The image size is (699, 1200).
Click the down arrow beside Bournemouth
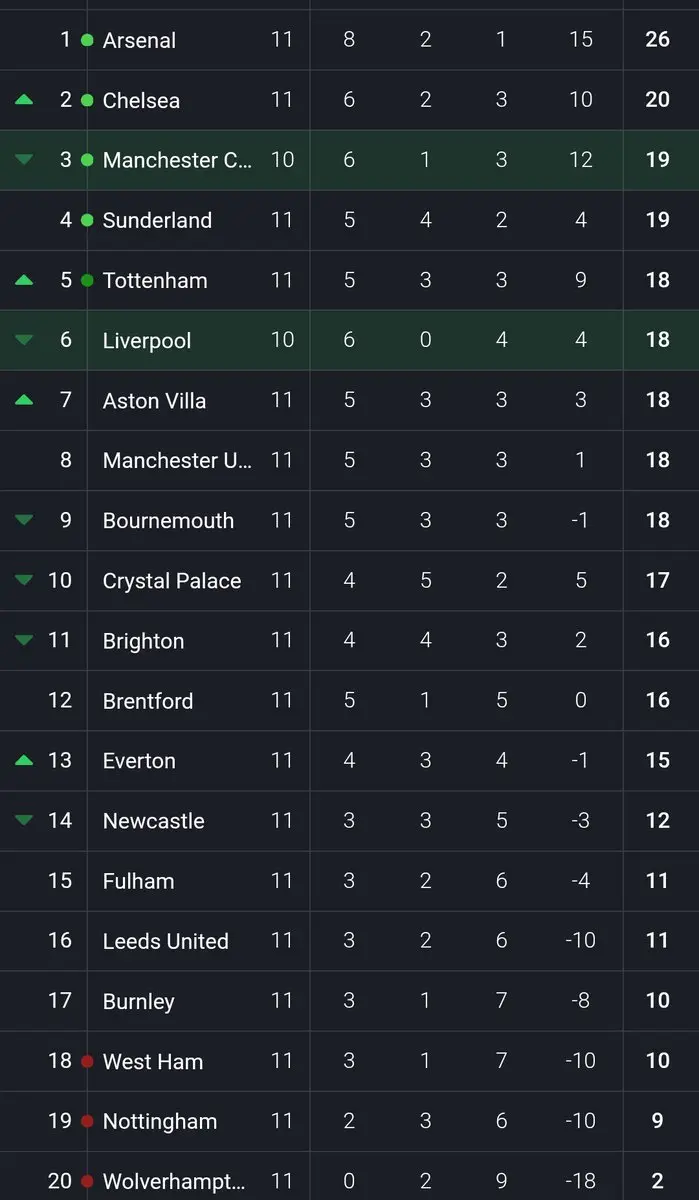click(x=25, y=520)
